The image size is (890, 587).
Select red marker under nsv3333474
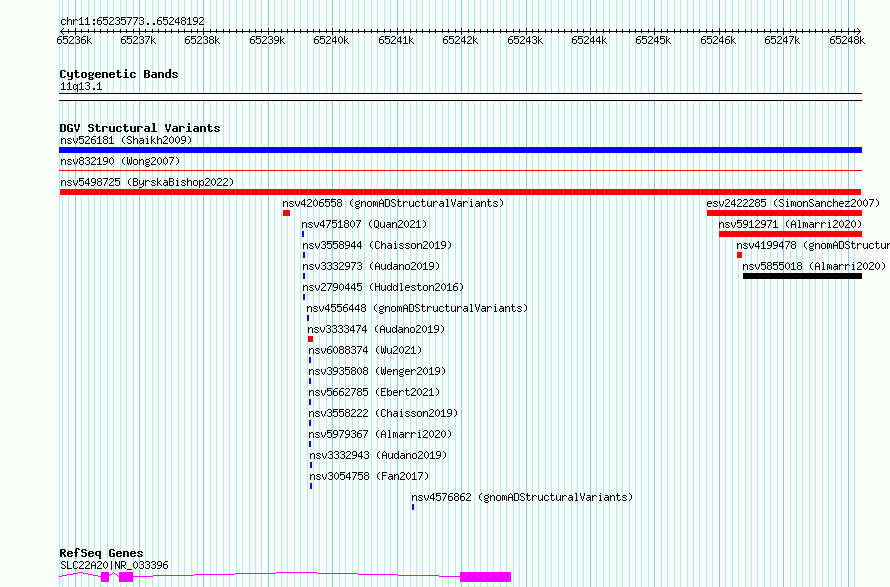310,339
